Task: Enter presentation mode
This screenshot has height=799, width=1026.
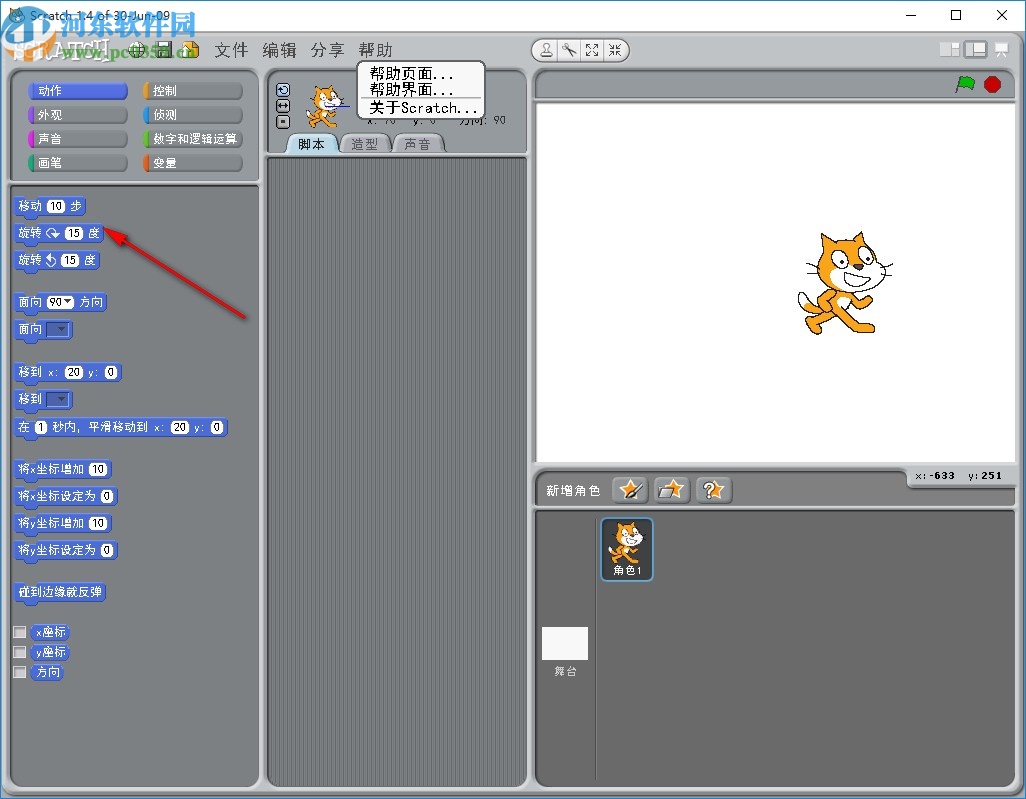Action: (x=1001, y=49)
